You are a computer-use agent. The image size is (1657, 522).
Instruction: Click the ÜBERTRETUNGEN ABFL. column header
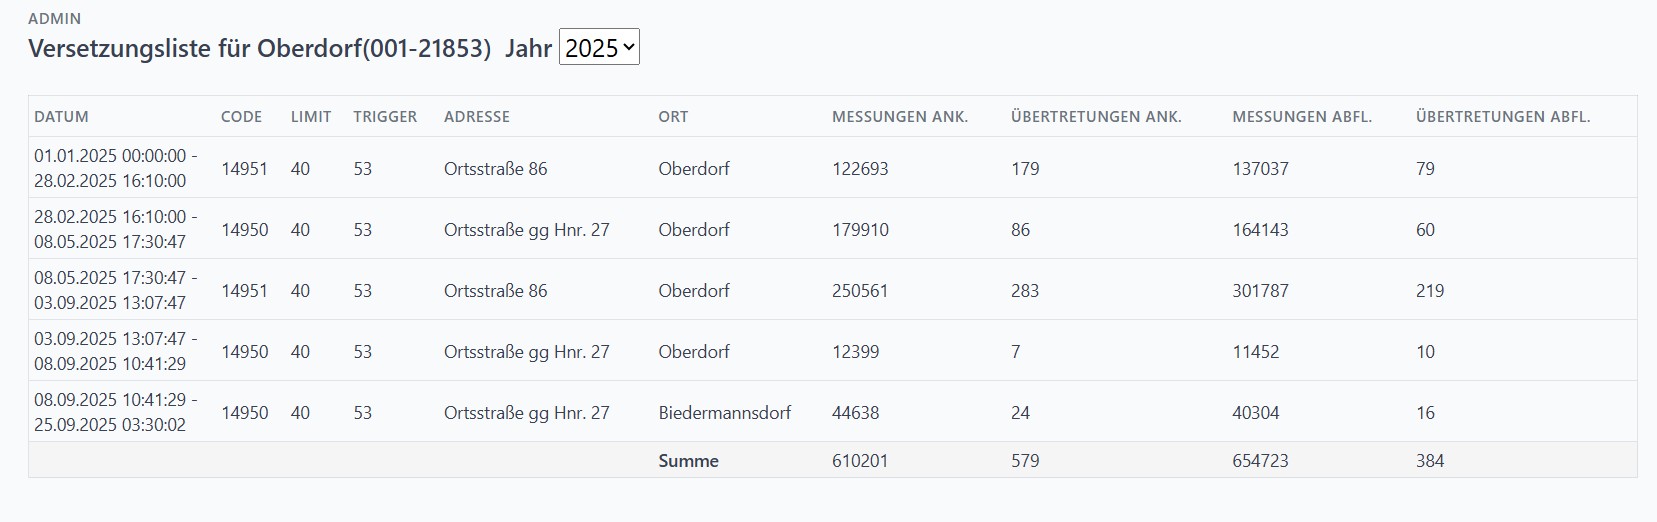pos(1503,117)
